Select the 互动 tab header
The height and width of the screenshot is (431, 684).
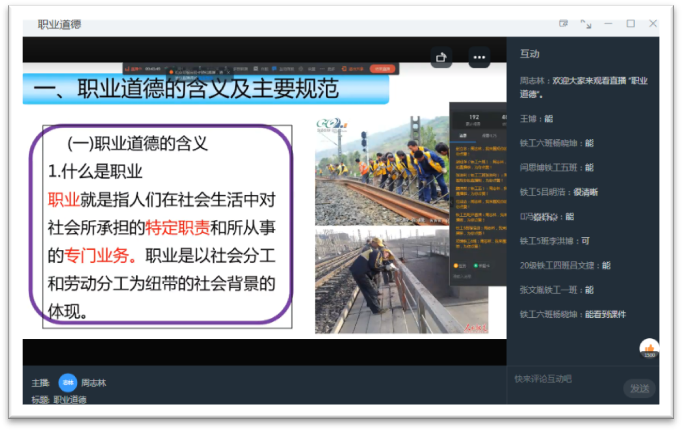click(529, 54)
